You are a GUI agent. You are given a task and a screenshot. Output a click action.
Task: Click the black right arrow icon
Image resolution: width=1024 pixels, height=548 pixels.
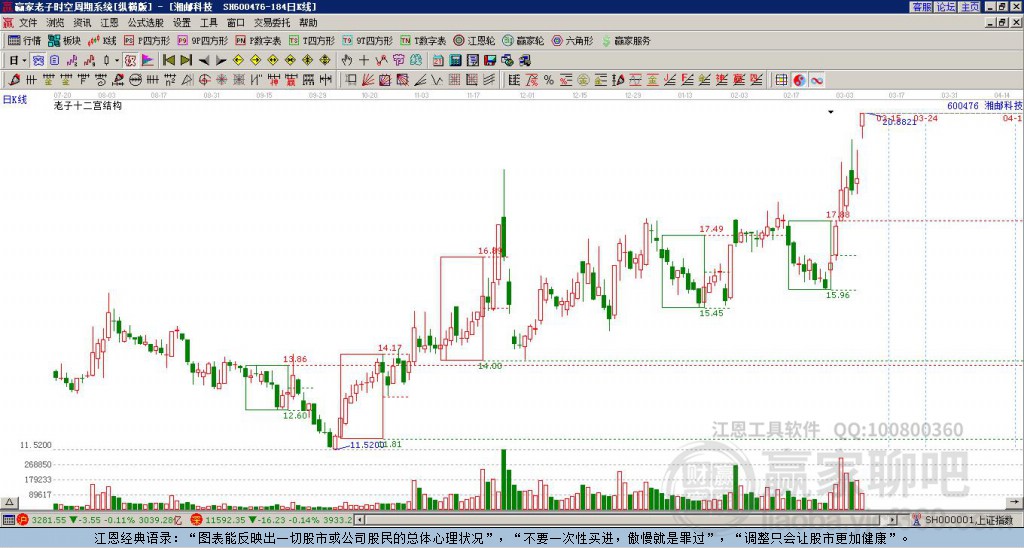click(221, 61)
